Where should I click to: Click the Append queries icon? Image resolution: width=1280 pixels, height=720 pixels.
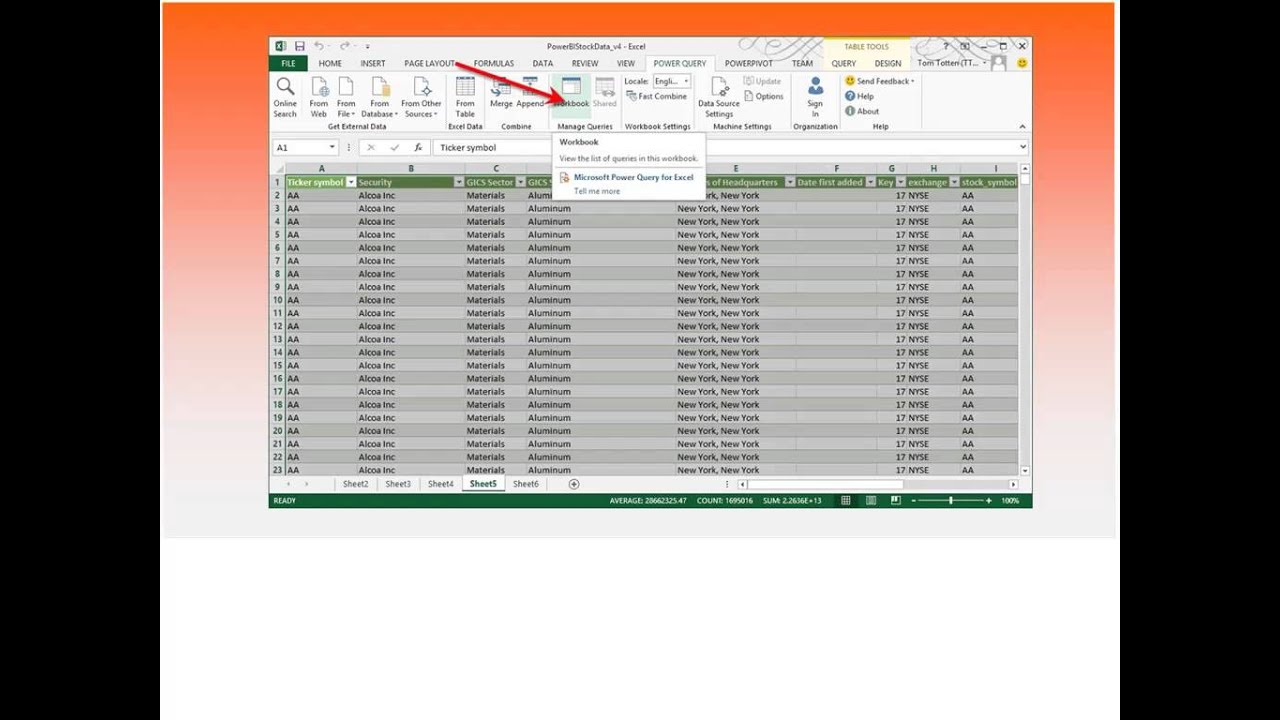click(530, 93)
